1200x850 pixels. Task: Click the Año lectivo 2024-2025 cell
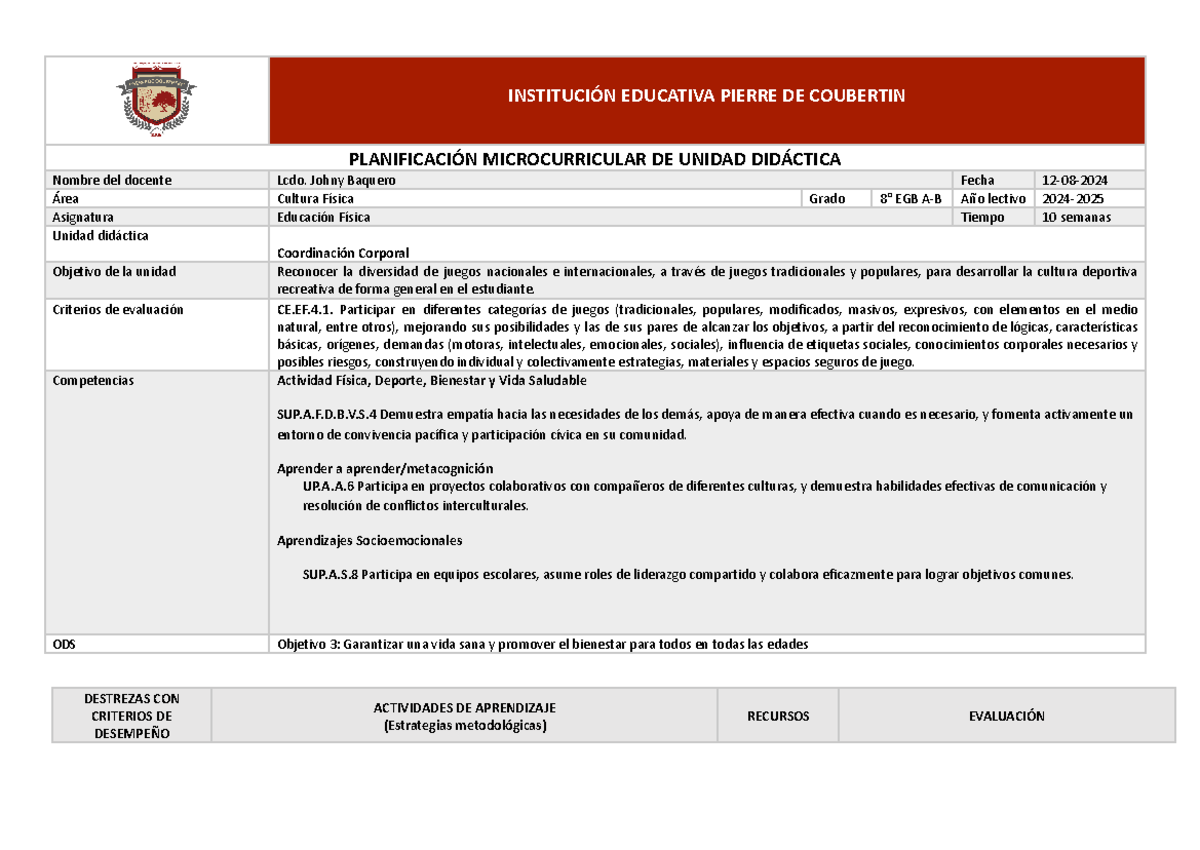click(1073, 198)
